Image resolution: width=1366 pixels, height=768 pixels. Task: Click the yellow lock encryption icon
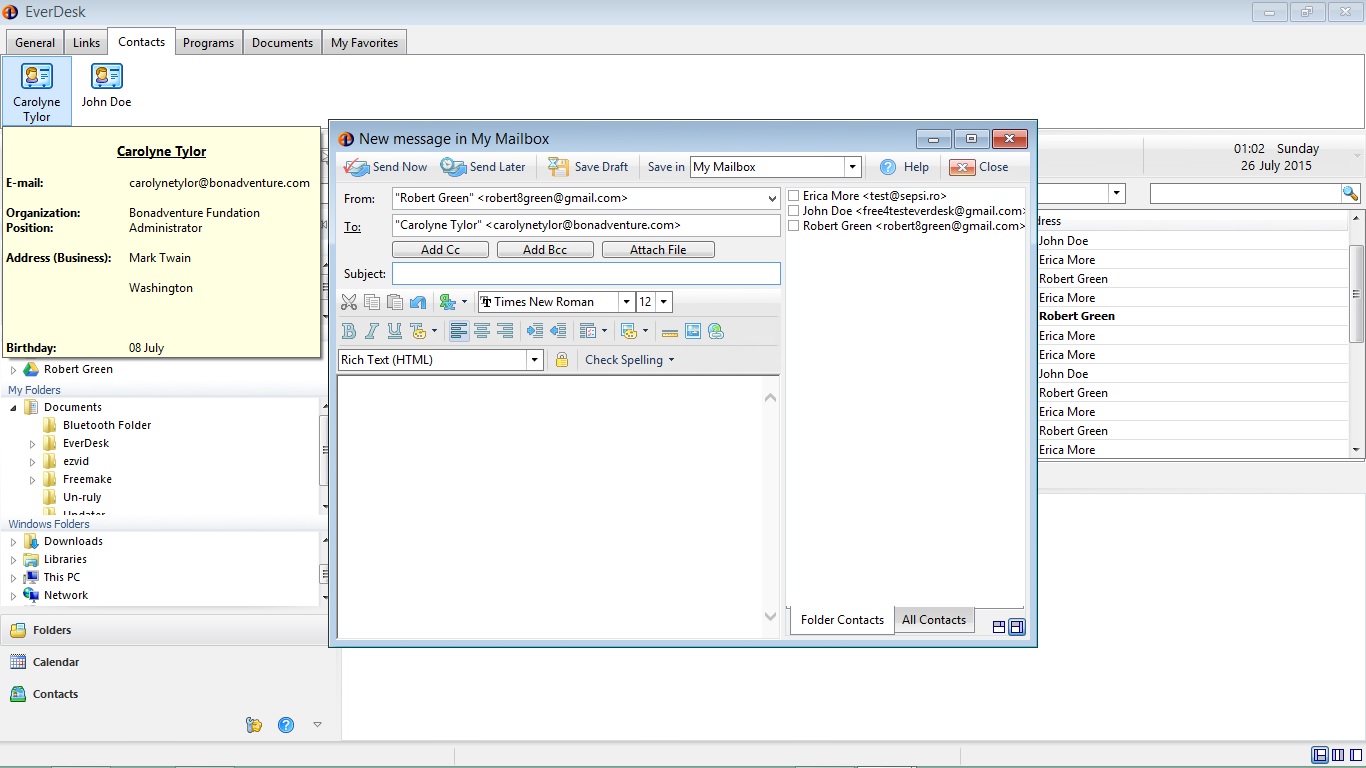(x=561, y=359)
